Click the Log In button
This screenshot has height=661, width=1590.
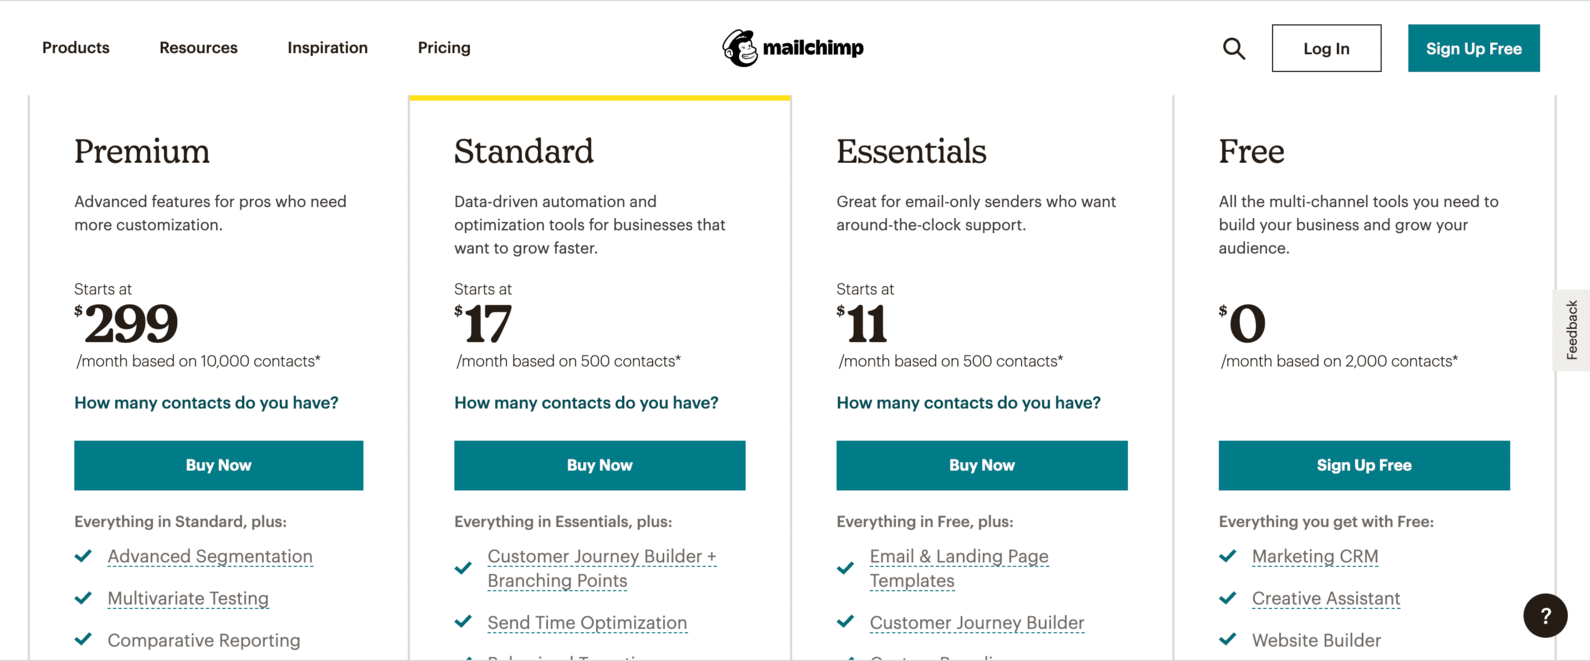1326,47
